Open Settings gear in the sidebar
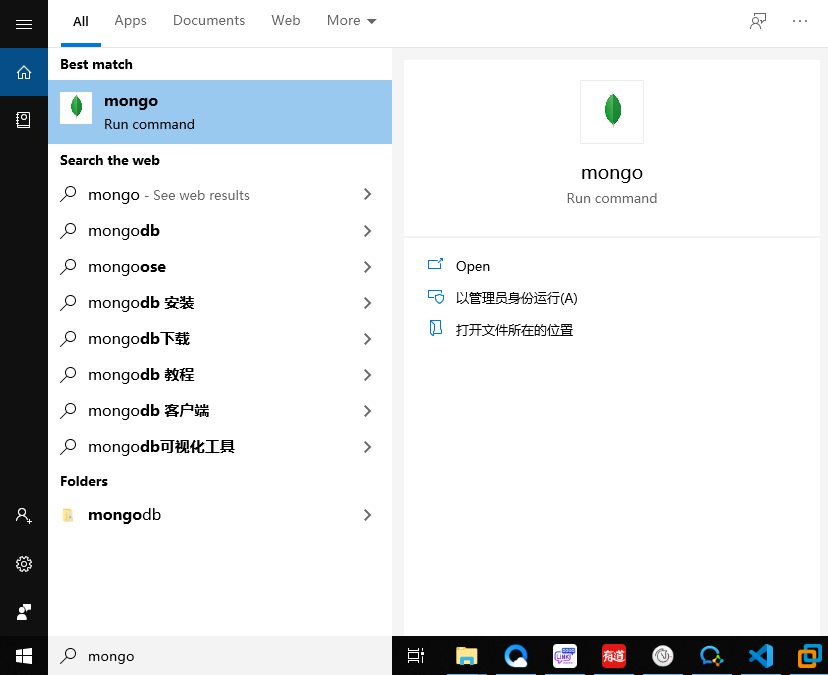 coord(24,564)
